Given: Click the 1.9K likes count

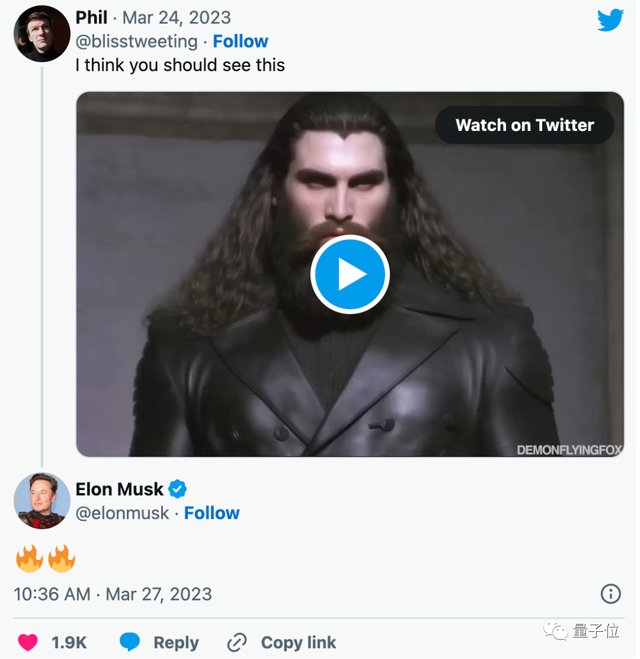Looking at the screenshot, I should coord(70,642).
